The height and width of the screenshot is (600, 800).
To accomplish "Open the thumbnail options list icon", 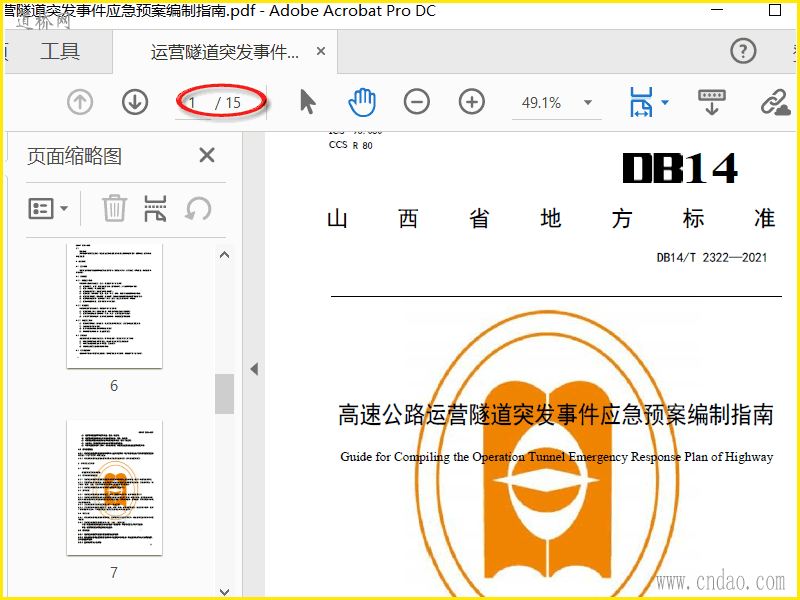I will 48,209.
